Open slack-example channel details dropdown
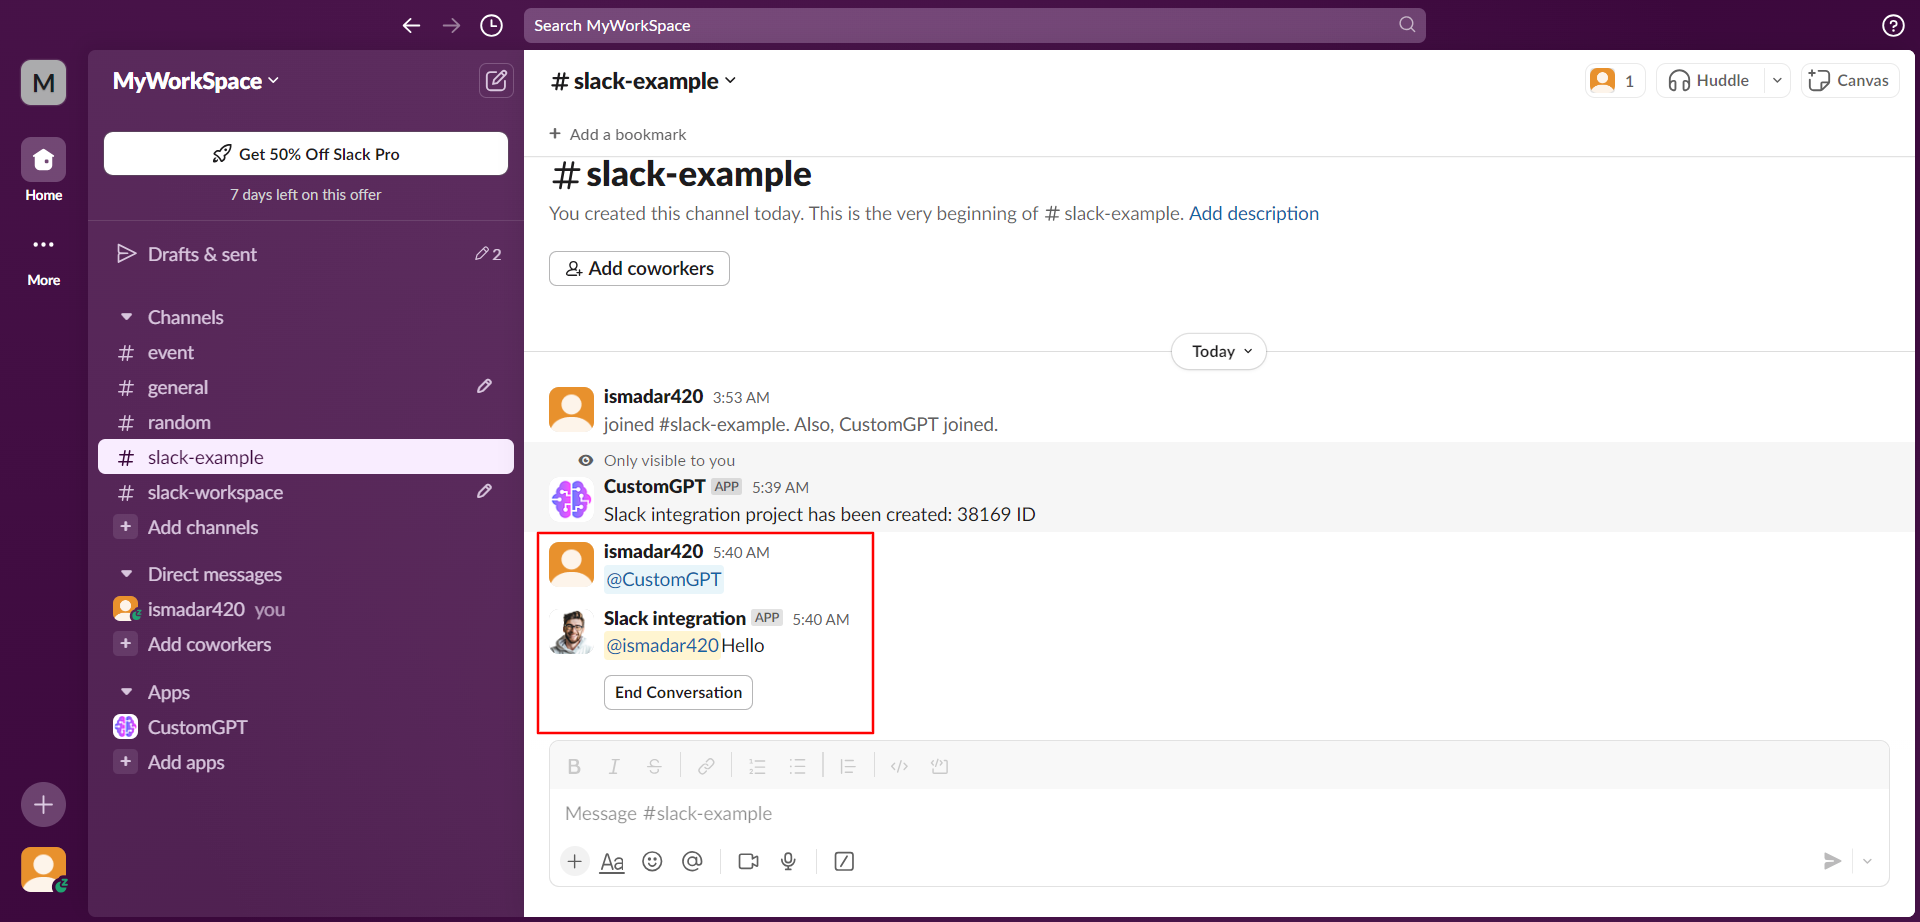The image size is (1920, 922). 643,81
